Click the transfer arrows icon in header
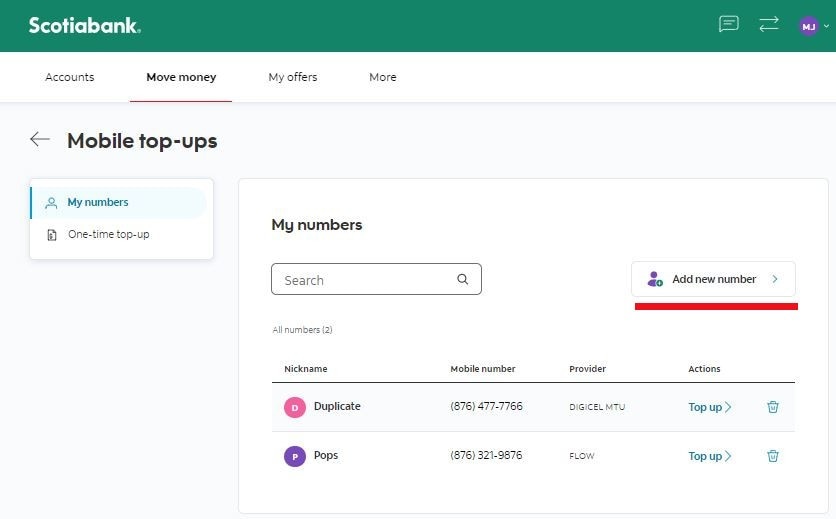This screenshot has height=519, width=836. coord(768,25)
